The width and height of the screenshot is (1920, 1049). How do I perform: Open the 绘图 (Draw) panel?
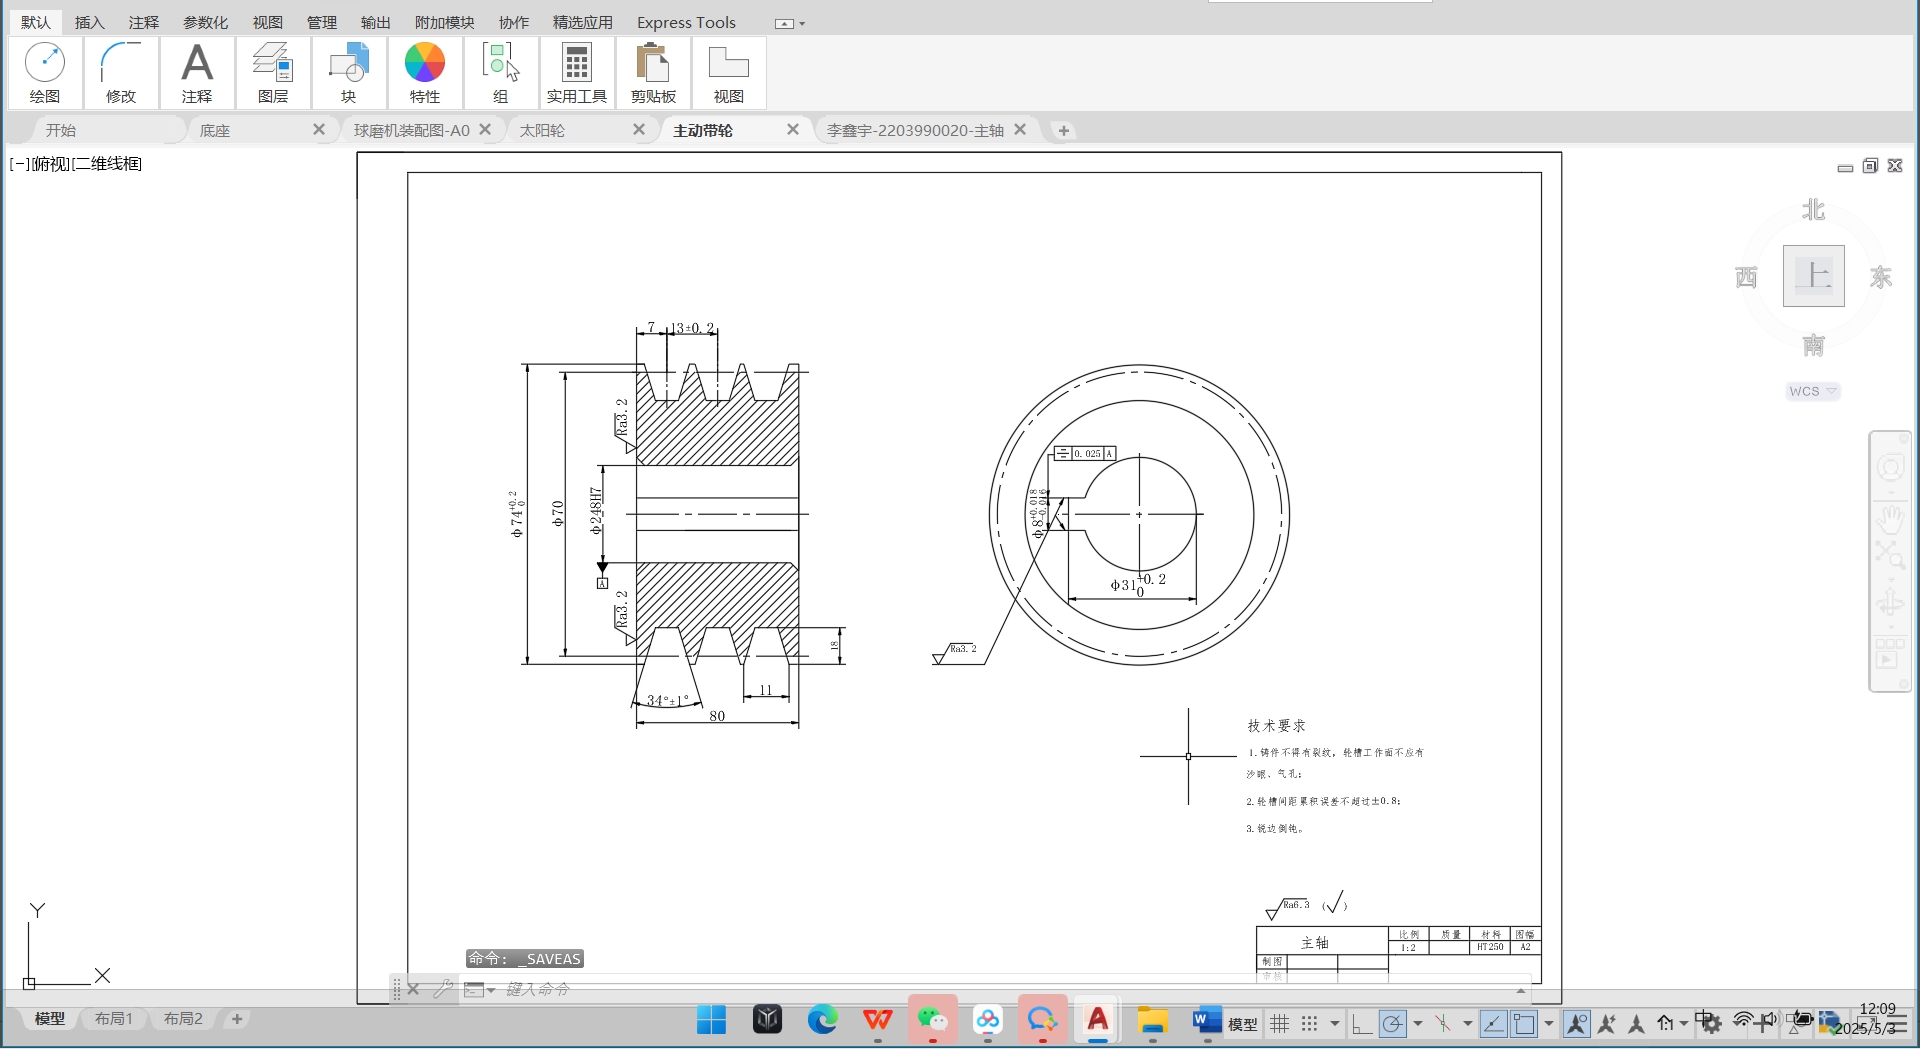click(x=45, y=73)
